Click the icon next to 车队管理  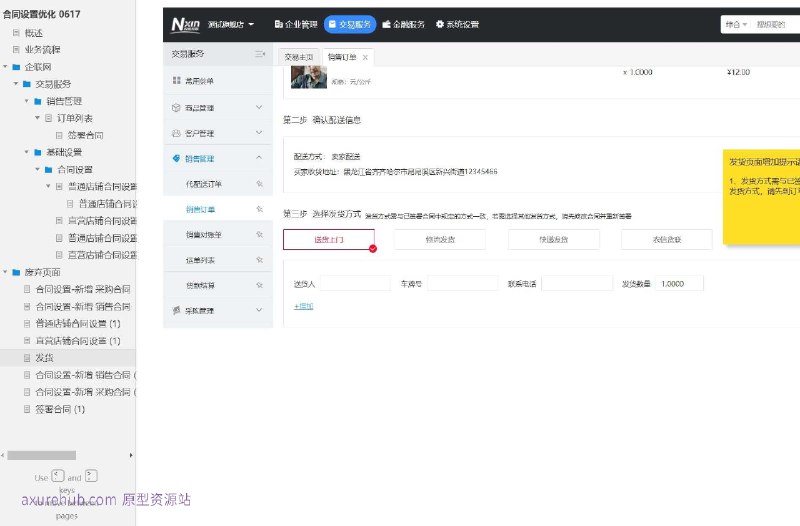(177, 310)
